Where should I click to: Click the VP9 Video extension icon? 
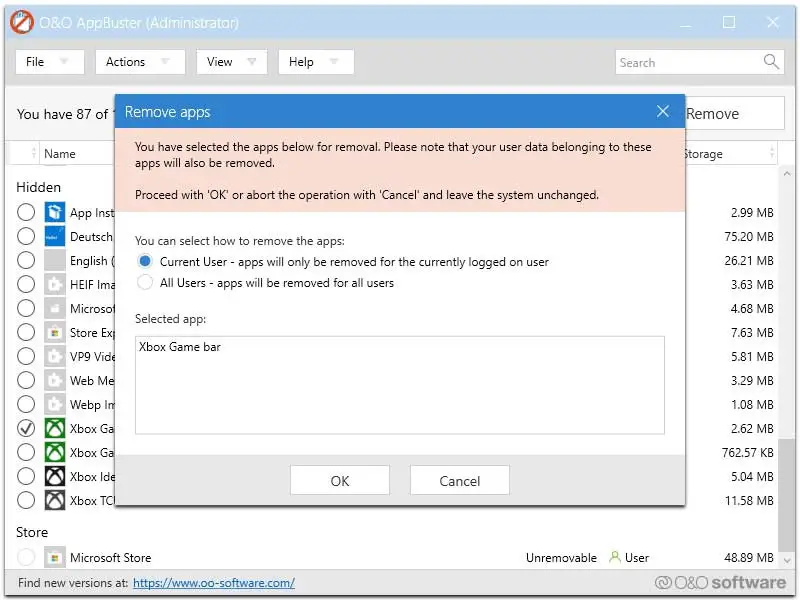pyautogui.click(x=55, y=356)
